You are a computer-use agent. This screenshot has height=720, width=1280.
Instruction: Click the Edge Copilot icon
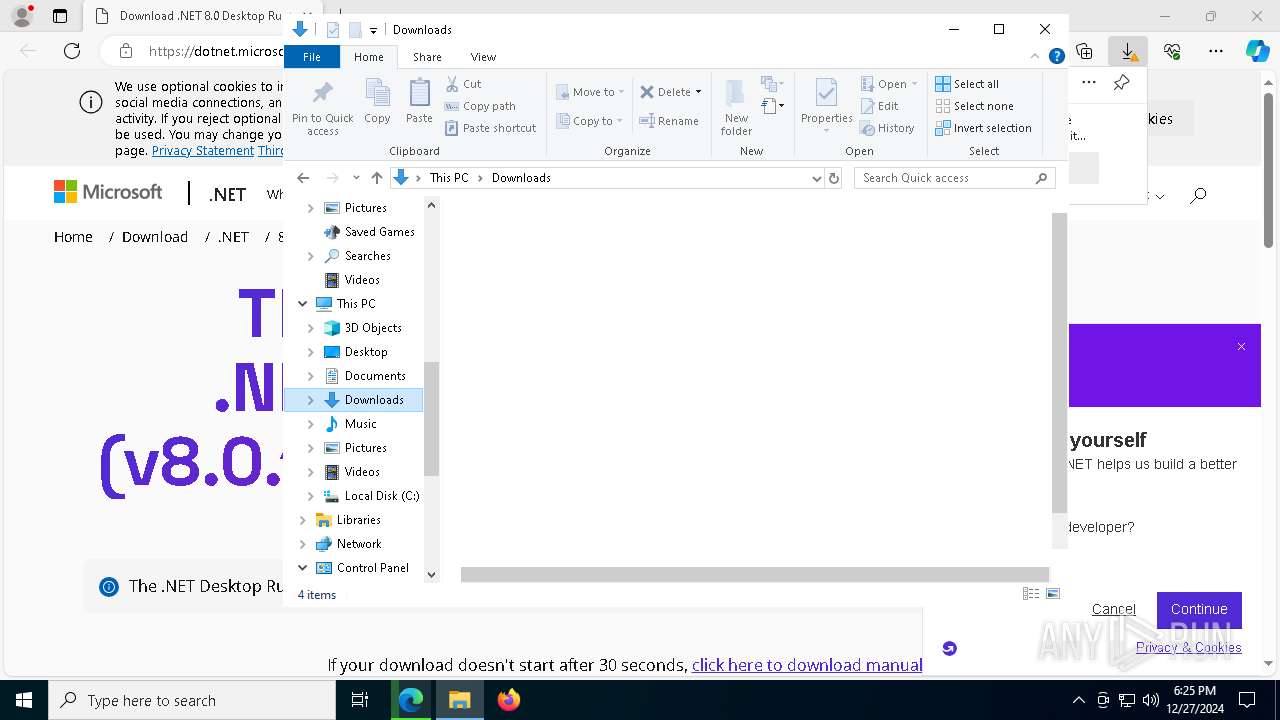coord(1257,51)
